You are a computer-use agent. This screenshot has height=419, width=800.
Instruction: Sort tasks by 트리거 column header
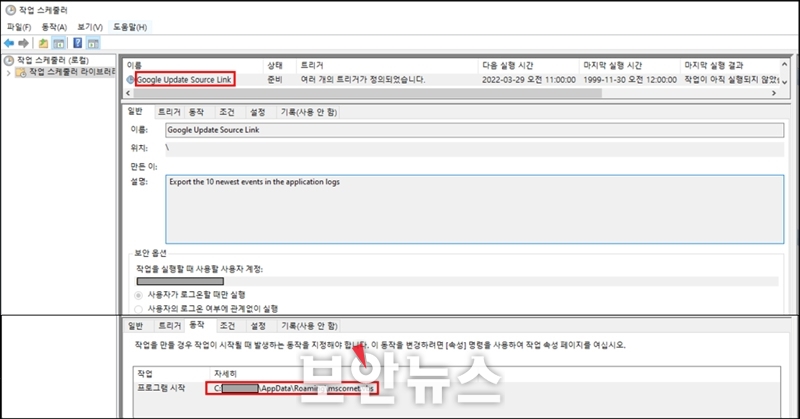pyautogui.click(x=312, y=65)
